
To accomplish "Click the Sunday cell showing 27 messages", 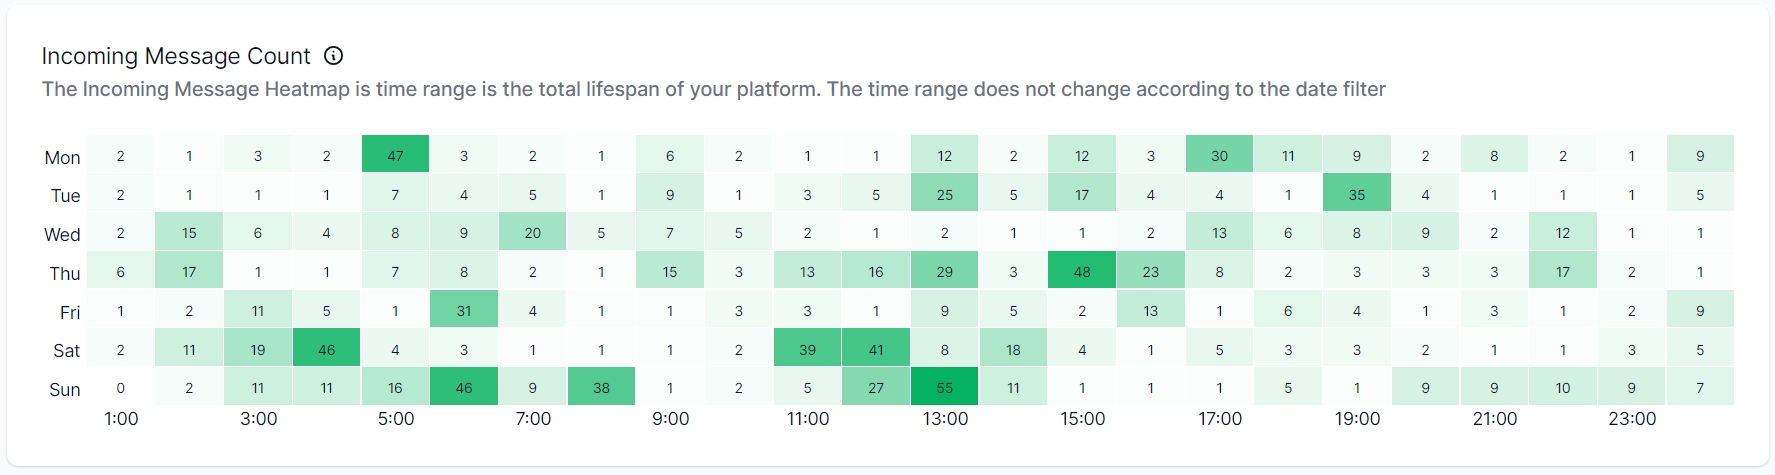I will (876, 387).
